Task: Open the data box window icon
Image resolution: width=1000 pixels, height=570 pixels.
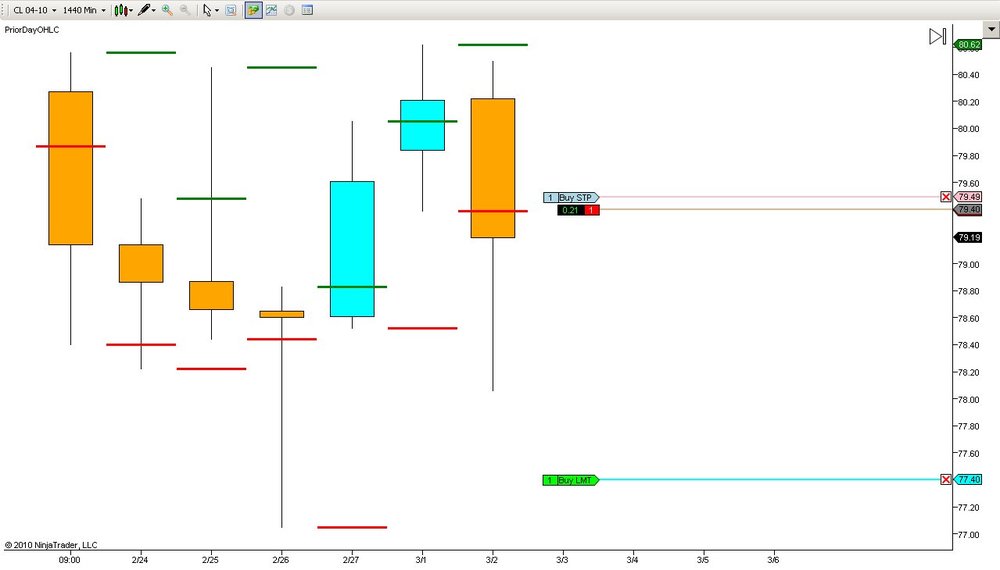Action: [307, 10]
